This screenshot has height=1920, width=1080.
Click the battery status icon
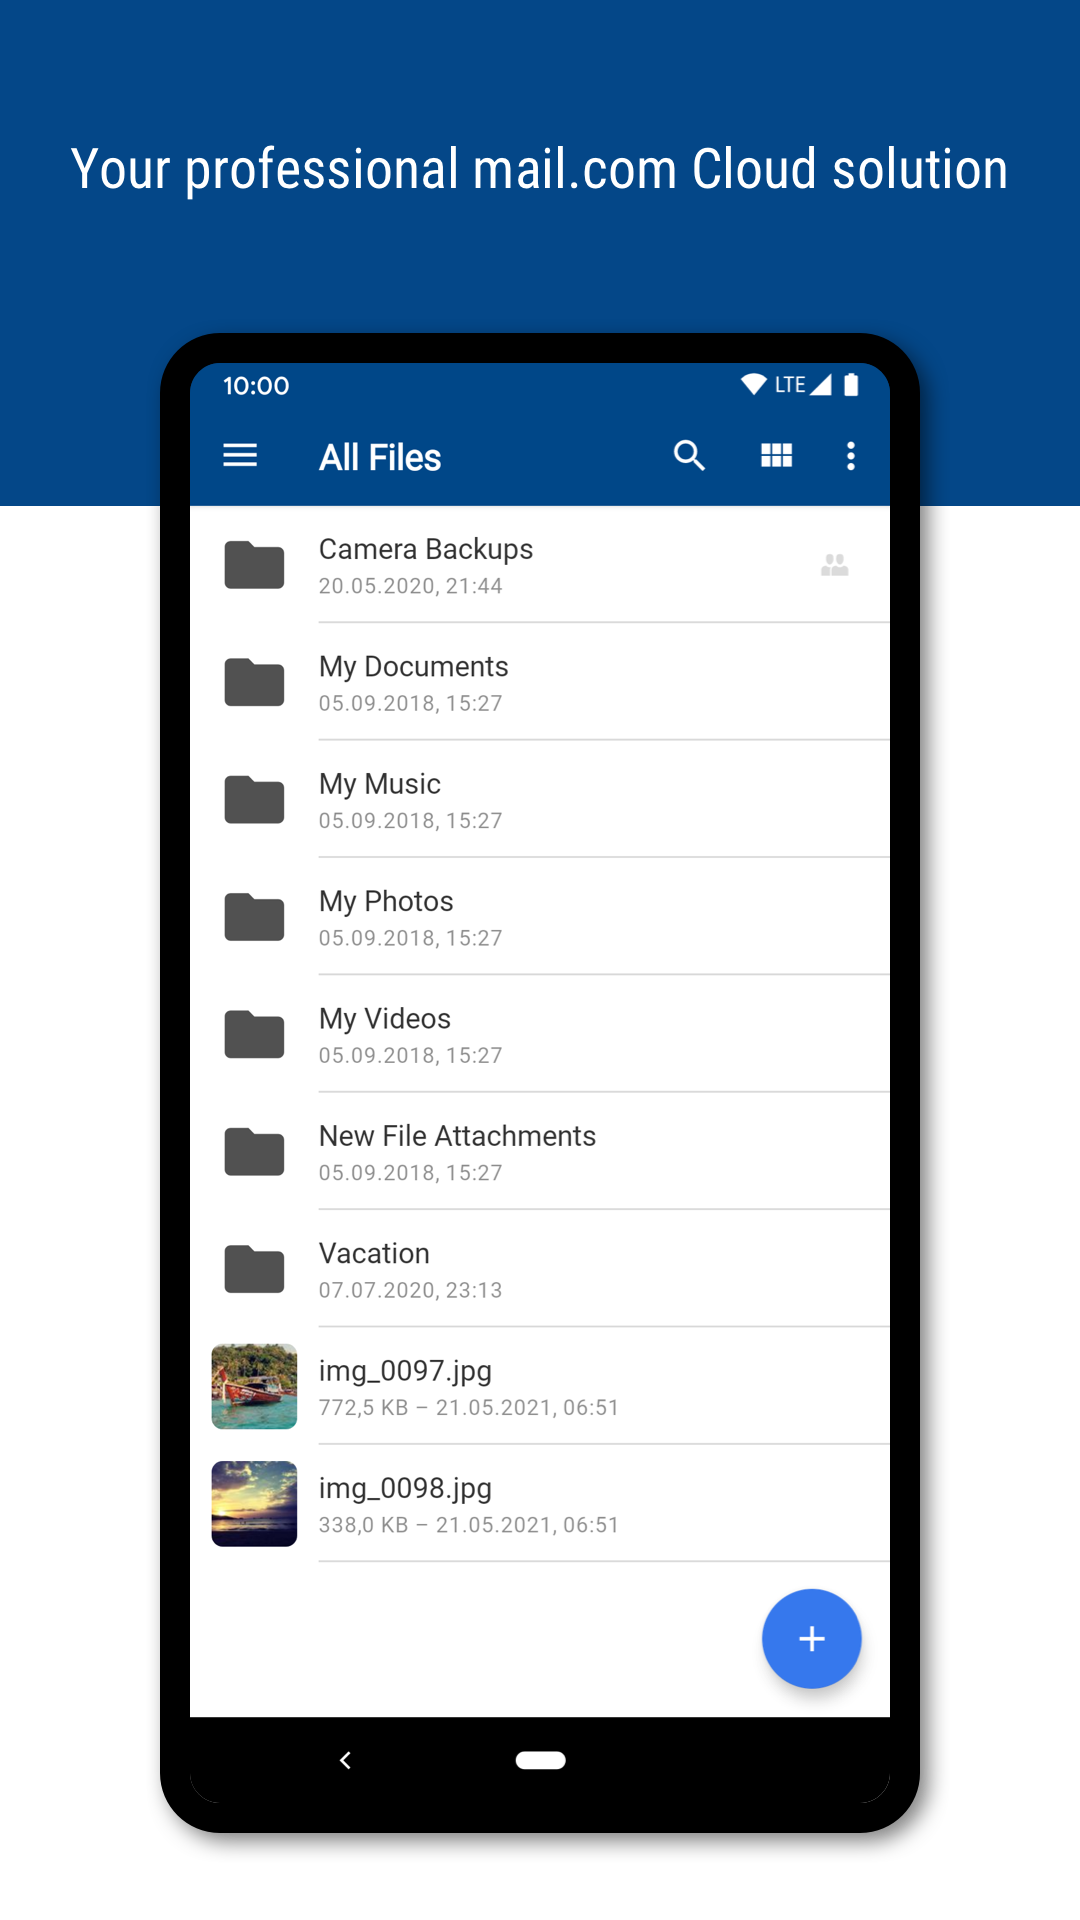point(851,385)
